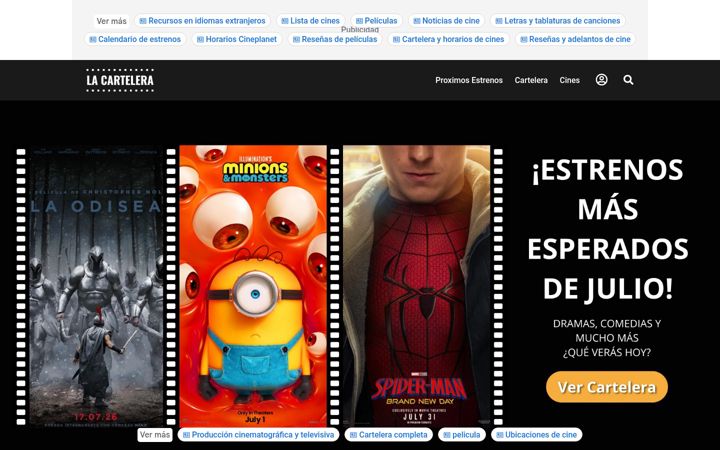Open Proximos Estrenos menu

469,80
